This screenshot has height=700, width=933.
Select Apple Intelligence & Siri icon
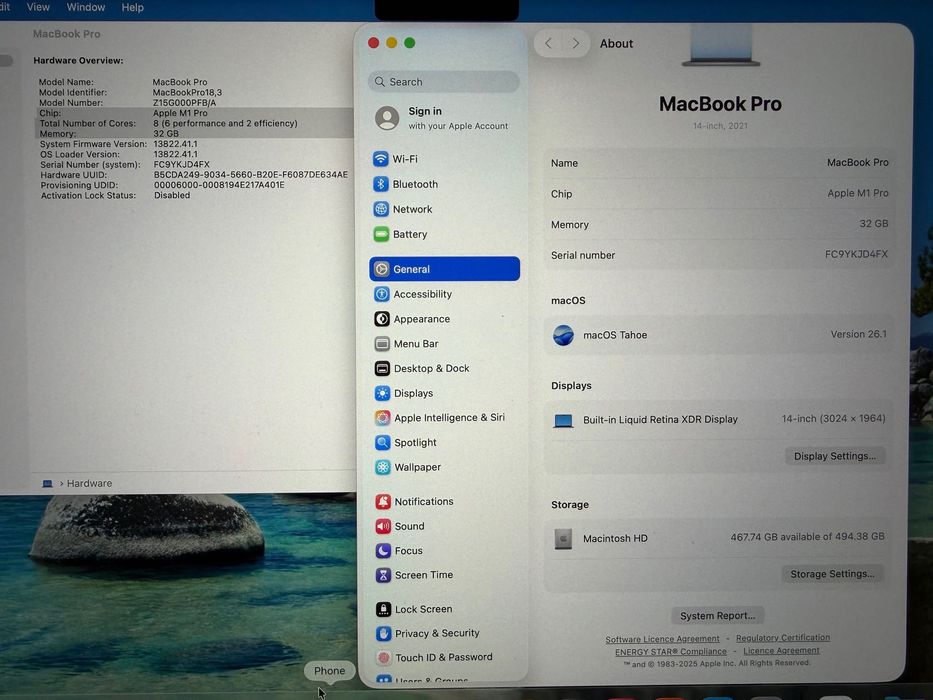pyautogui.click(x=383, y=418)
